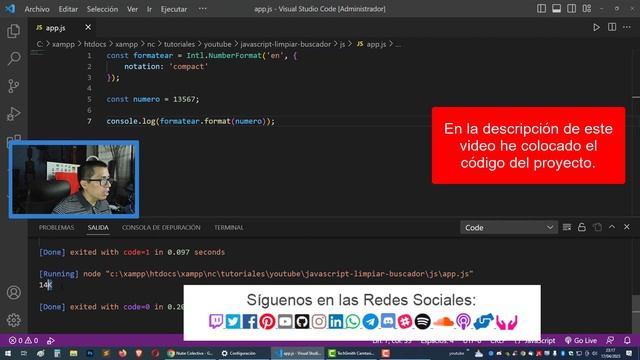Expand the youtube breadcrumb
The height and width of the screenshot is (360, 640).
tap(218, 44)
